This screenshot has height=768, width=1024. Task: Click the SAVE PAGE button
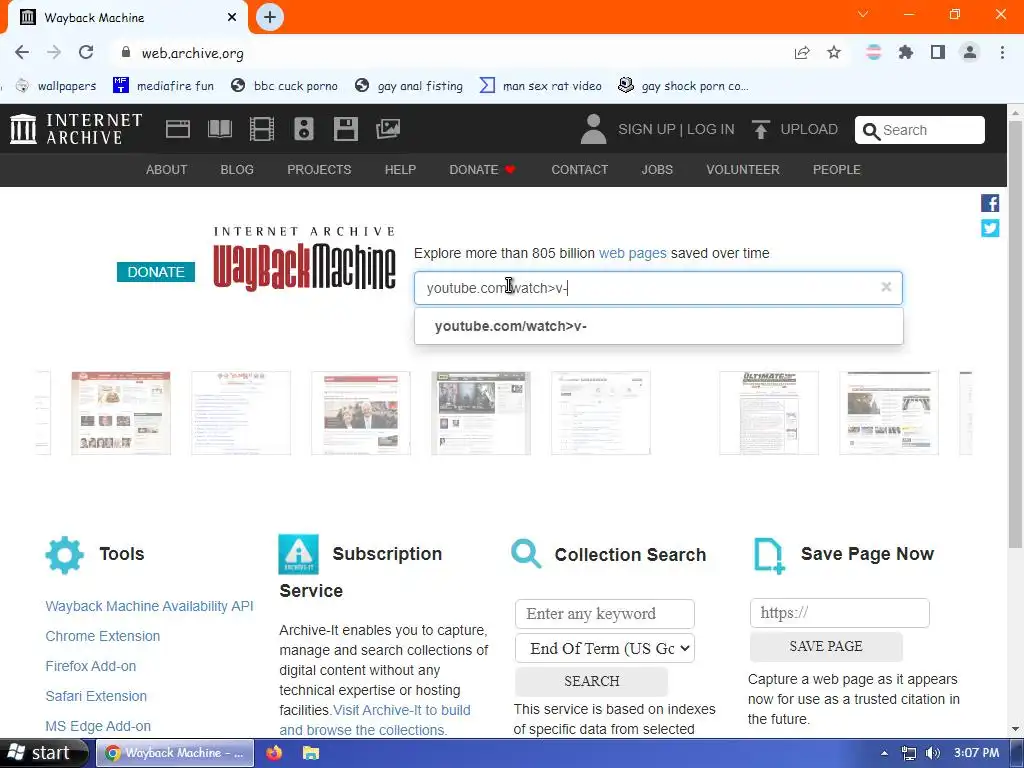pyautogui.click(x=826, y=646)
